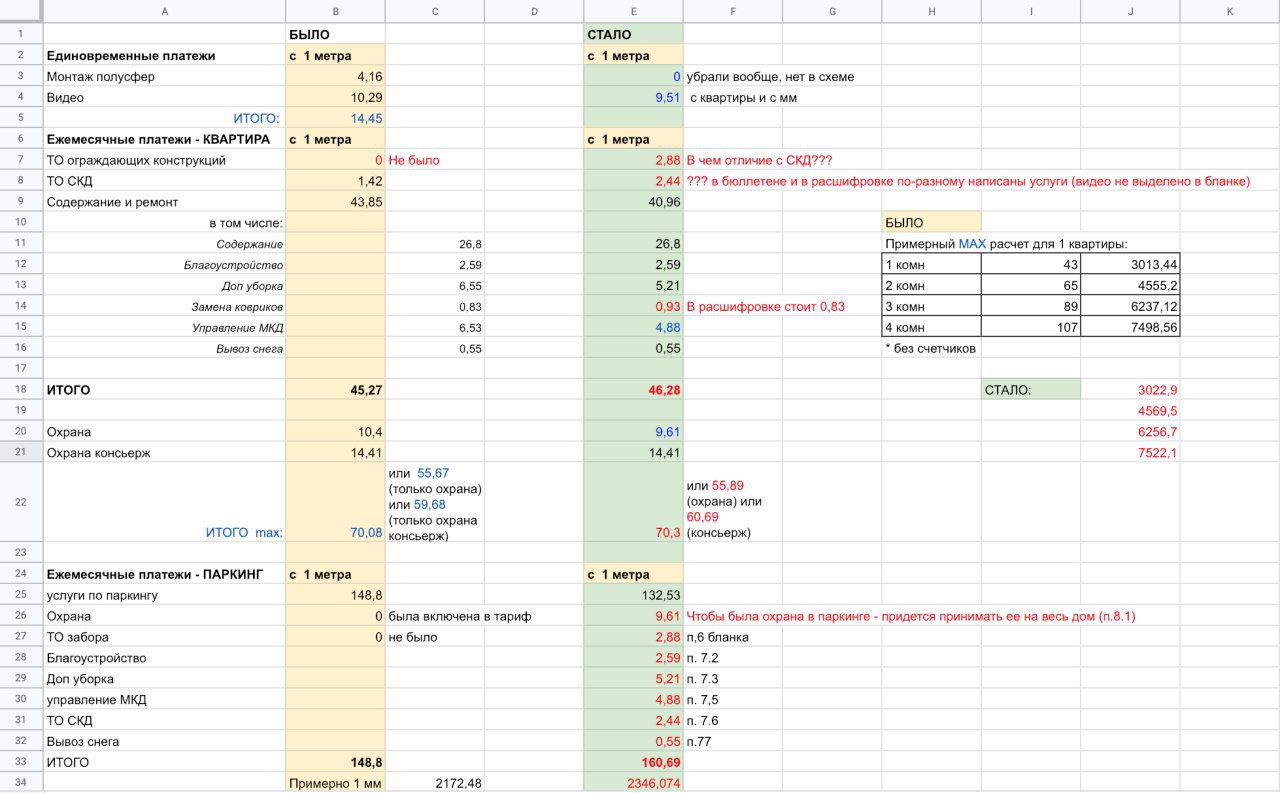Image resolution: width=1280 pixels, height=793 pixels.
Task: Select the note 'п.77'
Action: 698,742
